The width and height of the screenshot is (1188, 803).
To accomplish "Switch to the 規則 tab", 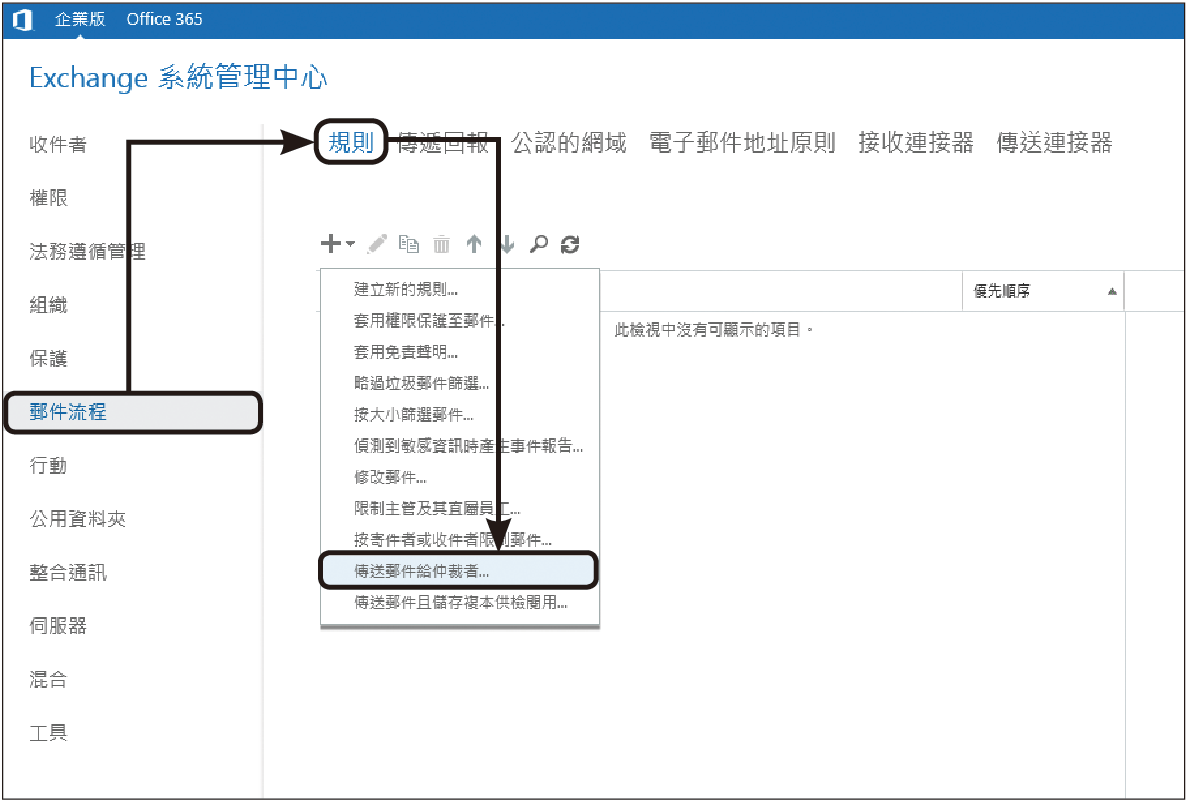I will [351, 142].
